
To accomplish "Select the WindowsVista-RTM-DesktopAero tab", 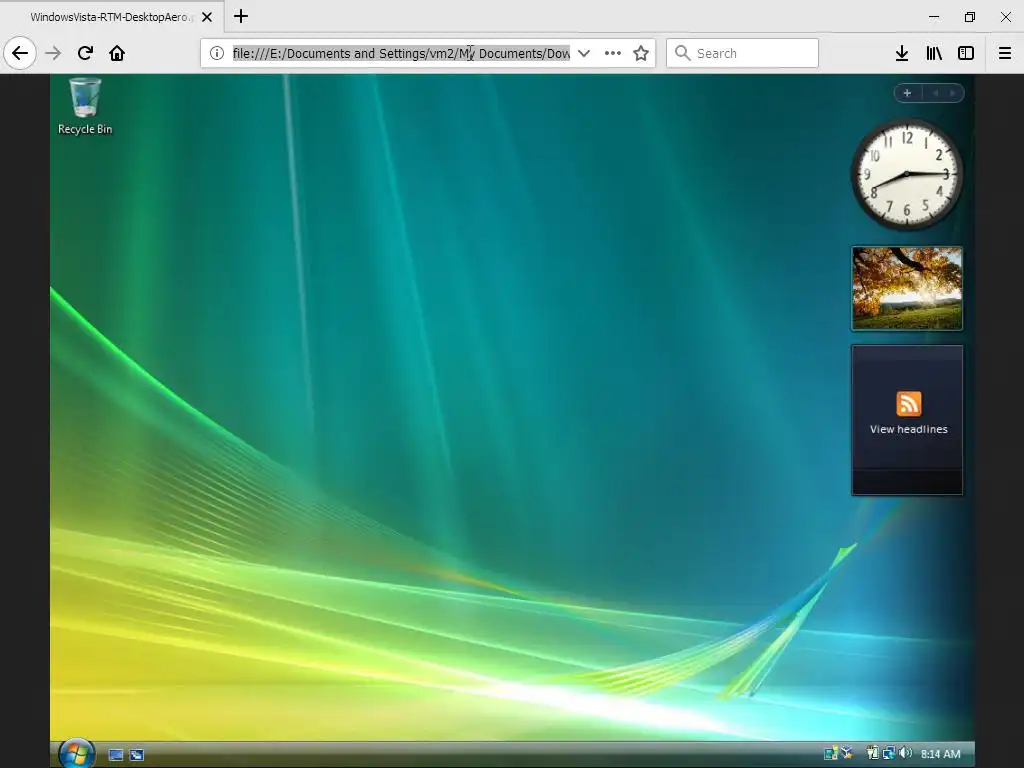I will tap(111, 17).
